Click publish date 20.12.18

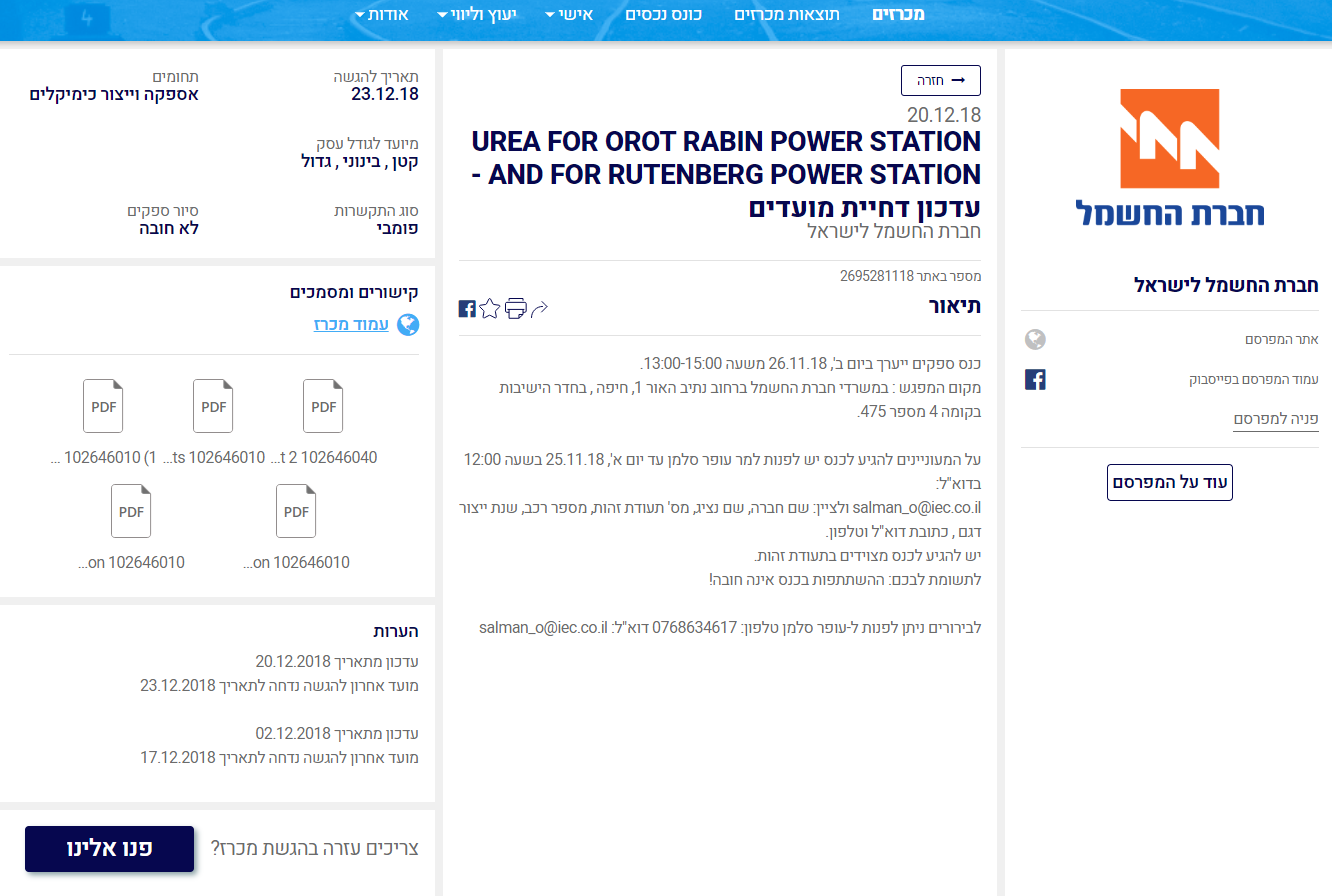coord(944,114)
